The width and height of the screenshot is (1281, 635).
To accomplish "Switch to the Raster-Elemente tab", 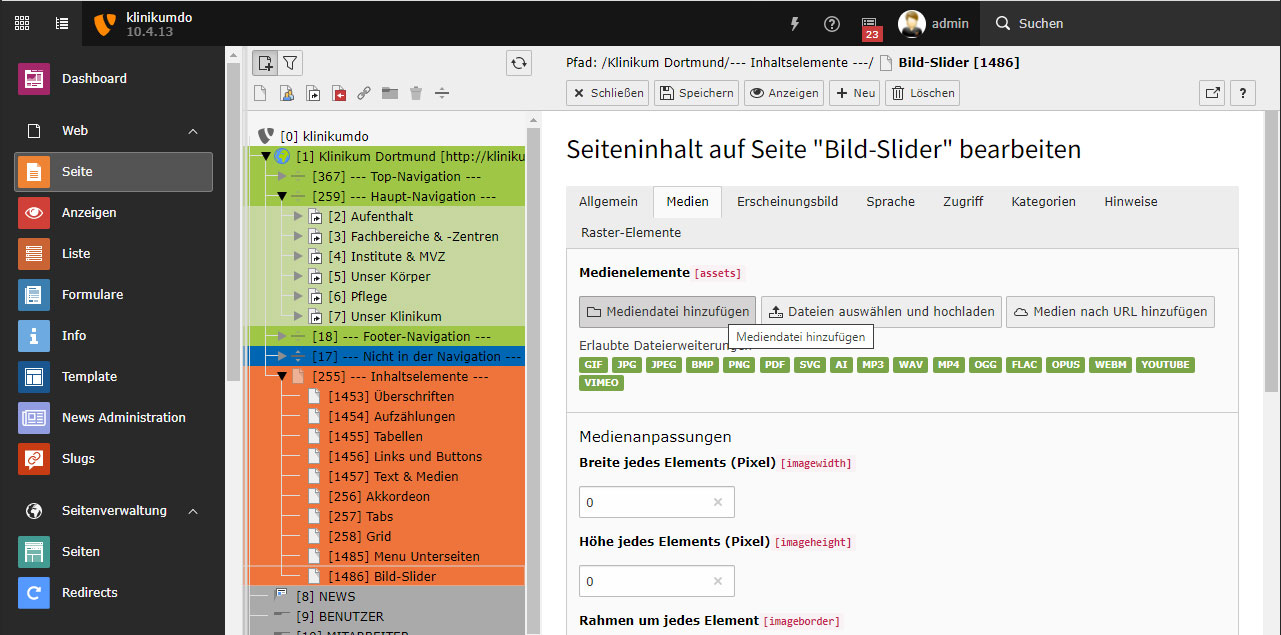I will pos(631,232).
